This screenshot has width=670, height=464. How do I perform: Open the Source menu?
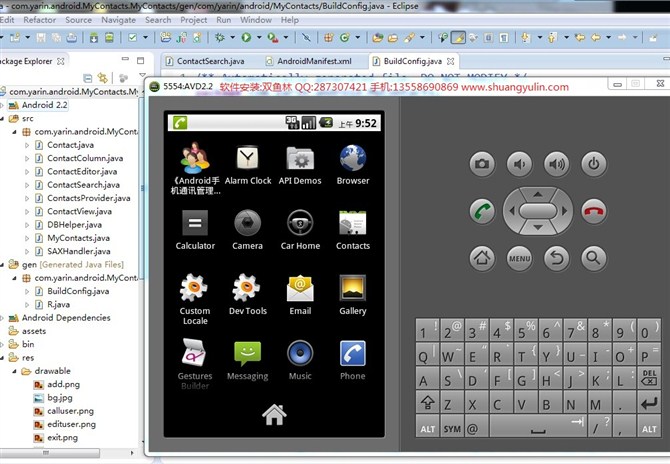pyautogui.click(x=79, y=20)
